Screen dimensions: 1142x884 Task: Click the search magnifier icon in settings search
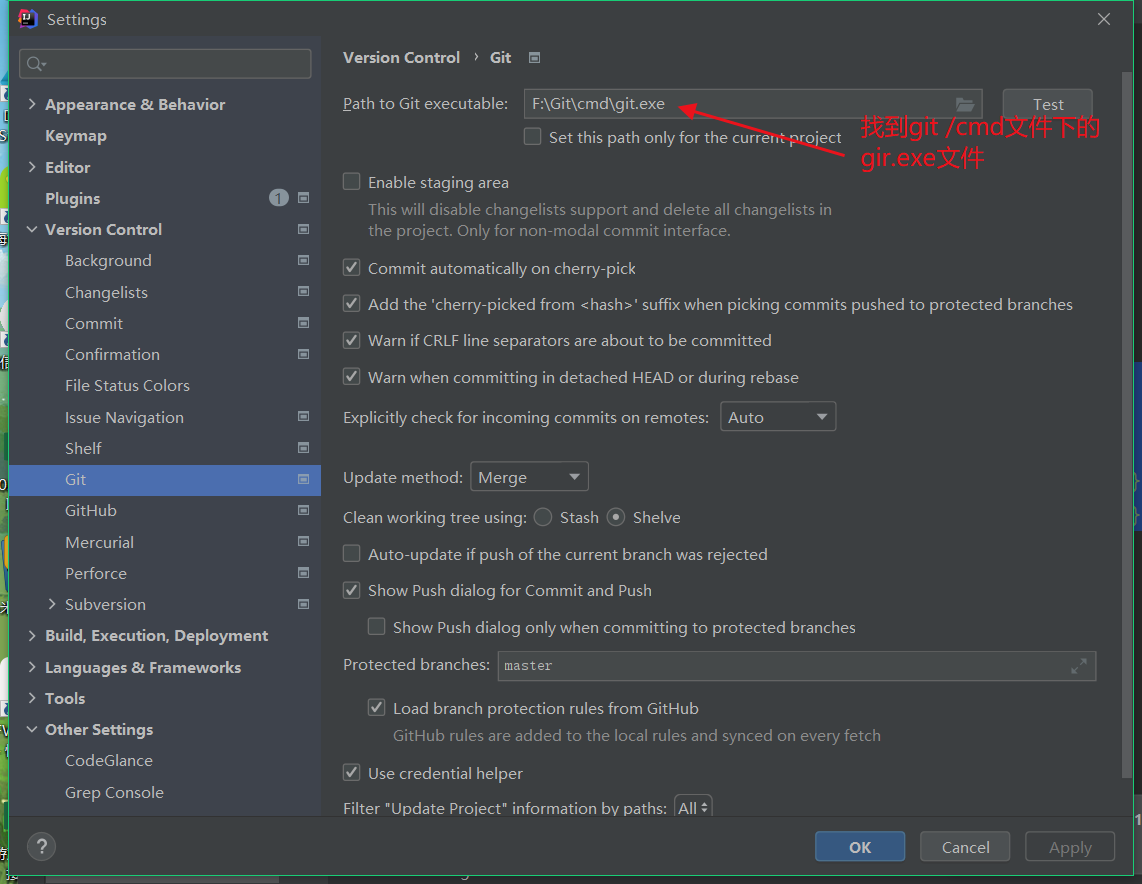pyautogui.click(x=36, y=64)
